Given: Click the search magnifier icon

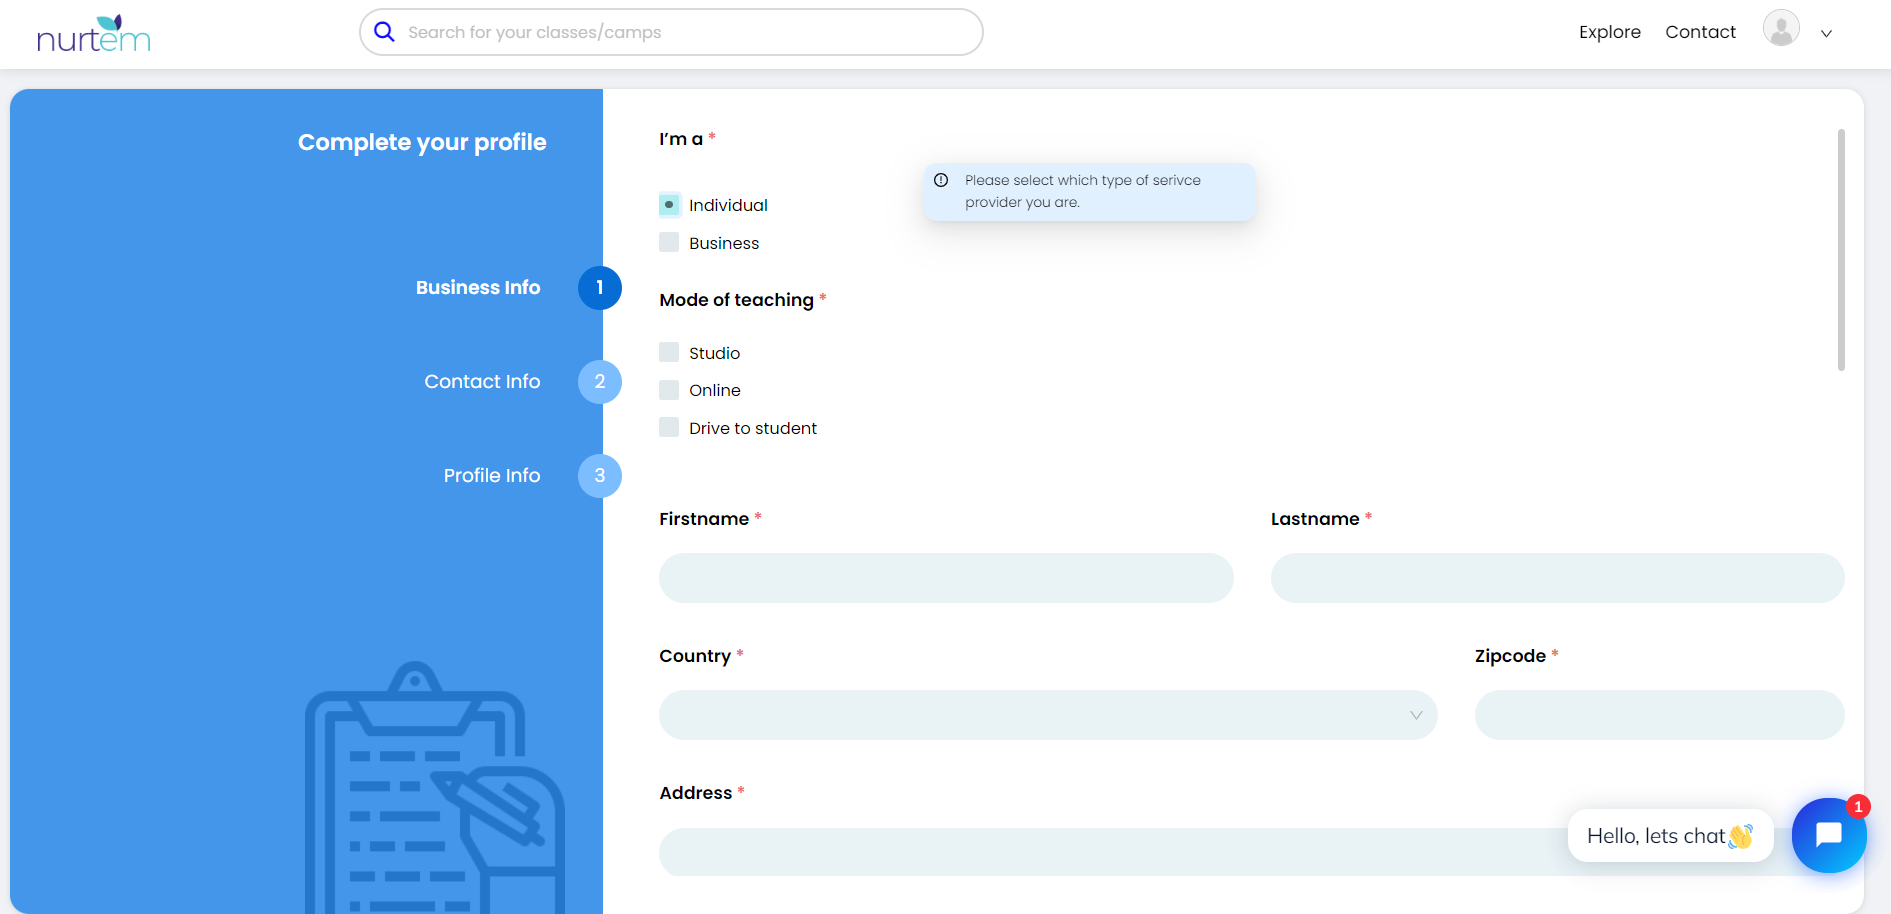Looking at the screenshot, I should [x=384, y=32].
